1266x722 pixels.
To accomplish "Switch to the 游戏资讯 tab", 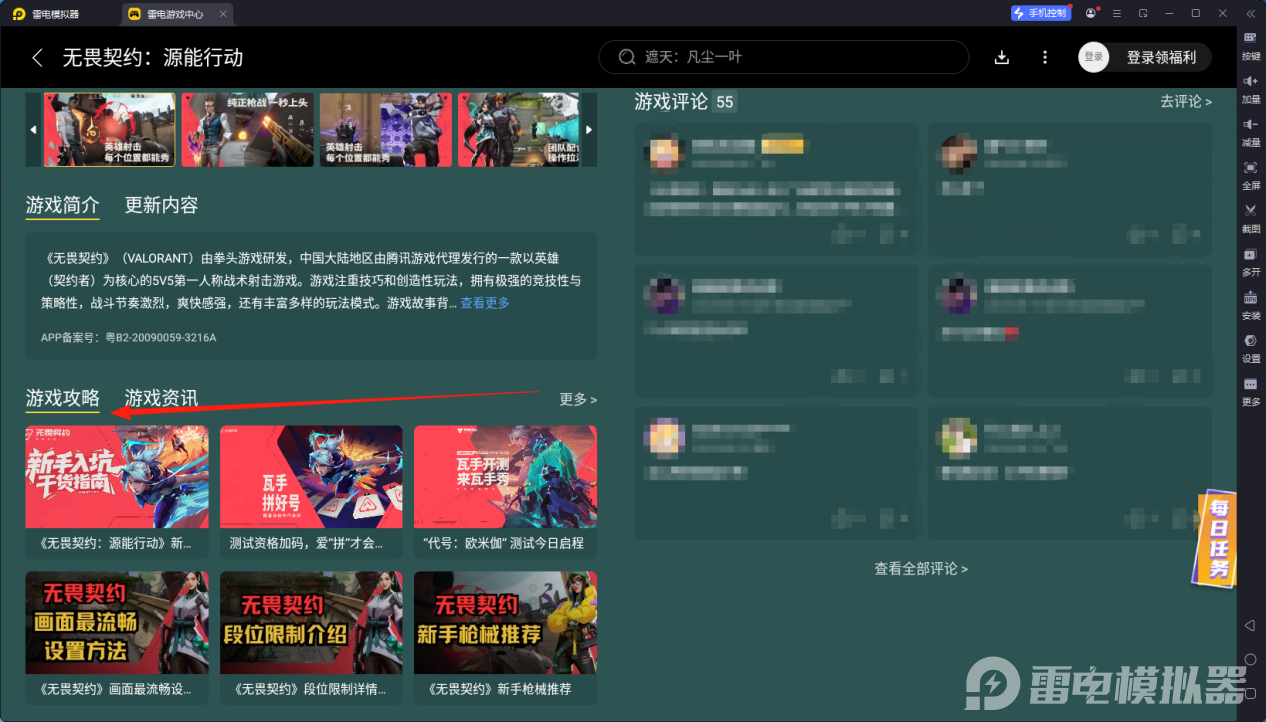I will click(161, 398).
